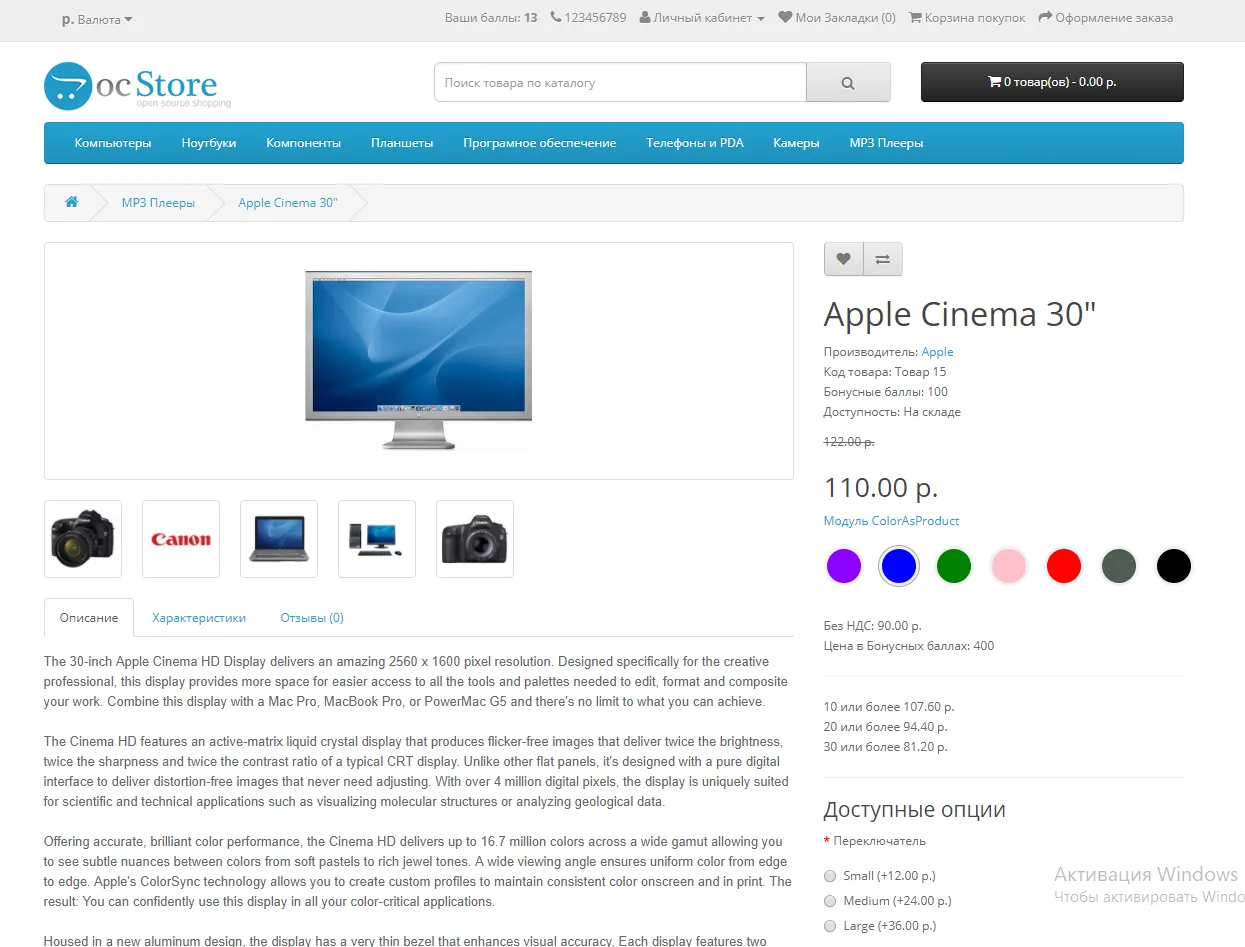The height and width of the screenshot is (947, 1245).
Task: Switch to the Характеристики tab
Action: 199,618
